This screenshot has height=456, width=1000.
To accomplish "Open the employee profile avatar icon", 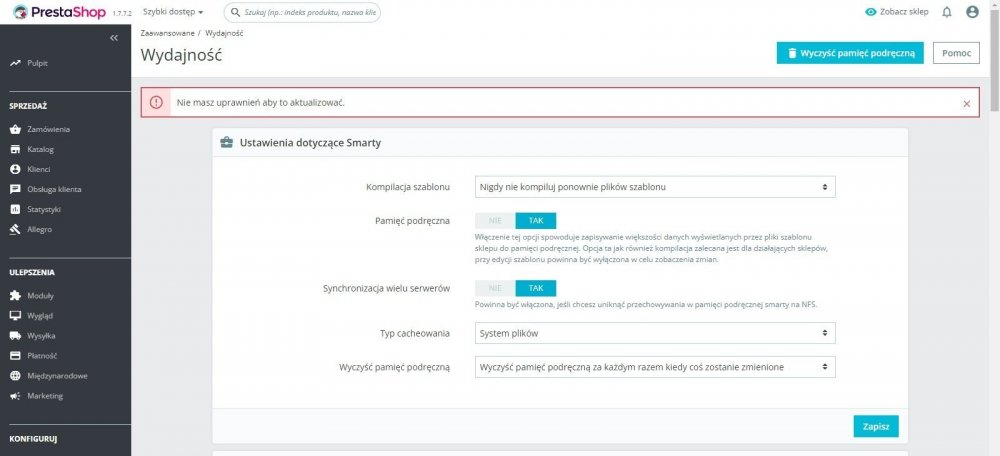I will 972,12.
